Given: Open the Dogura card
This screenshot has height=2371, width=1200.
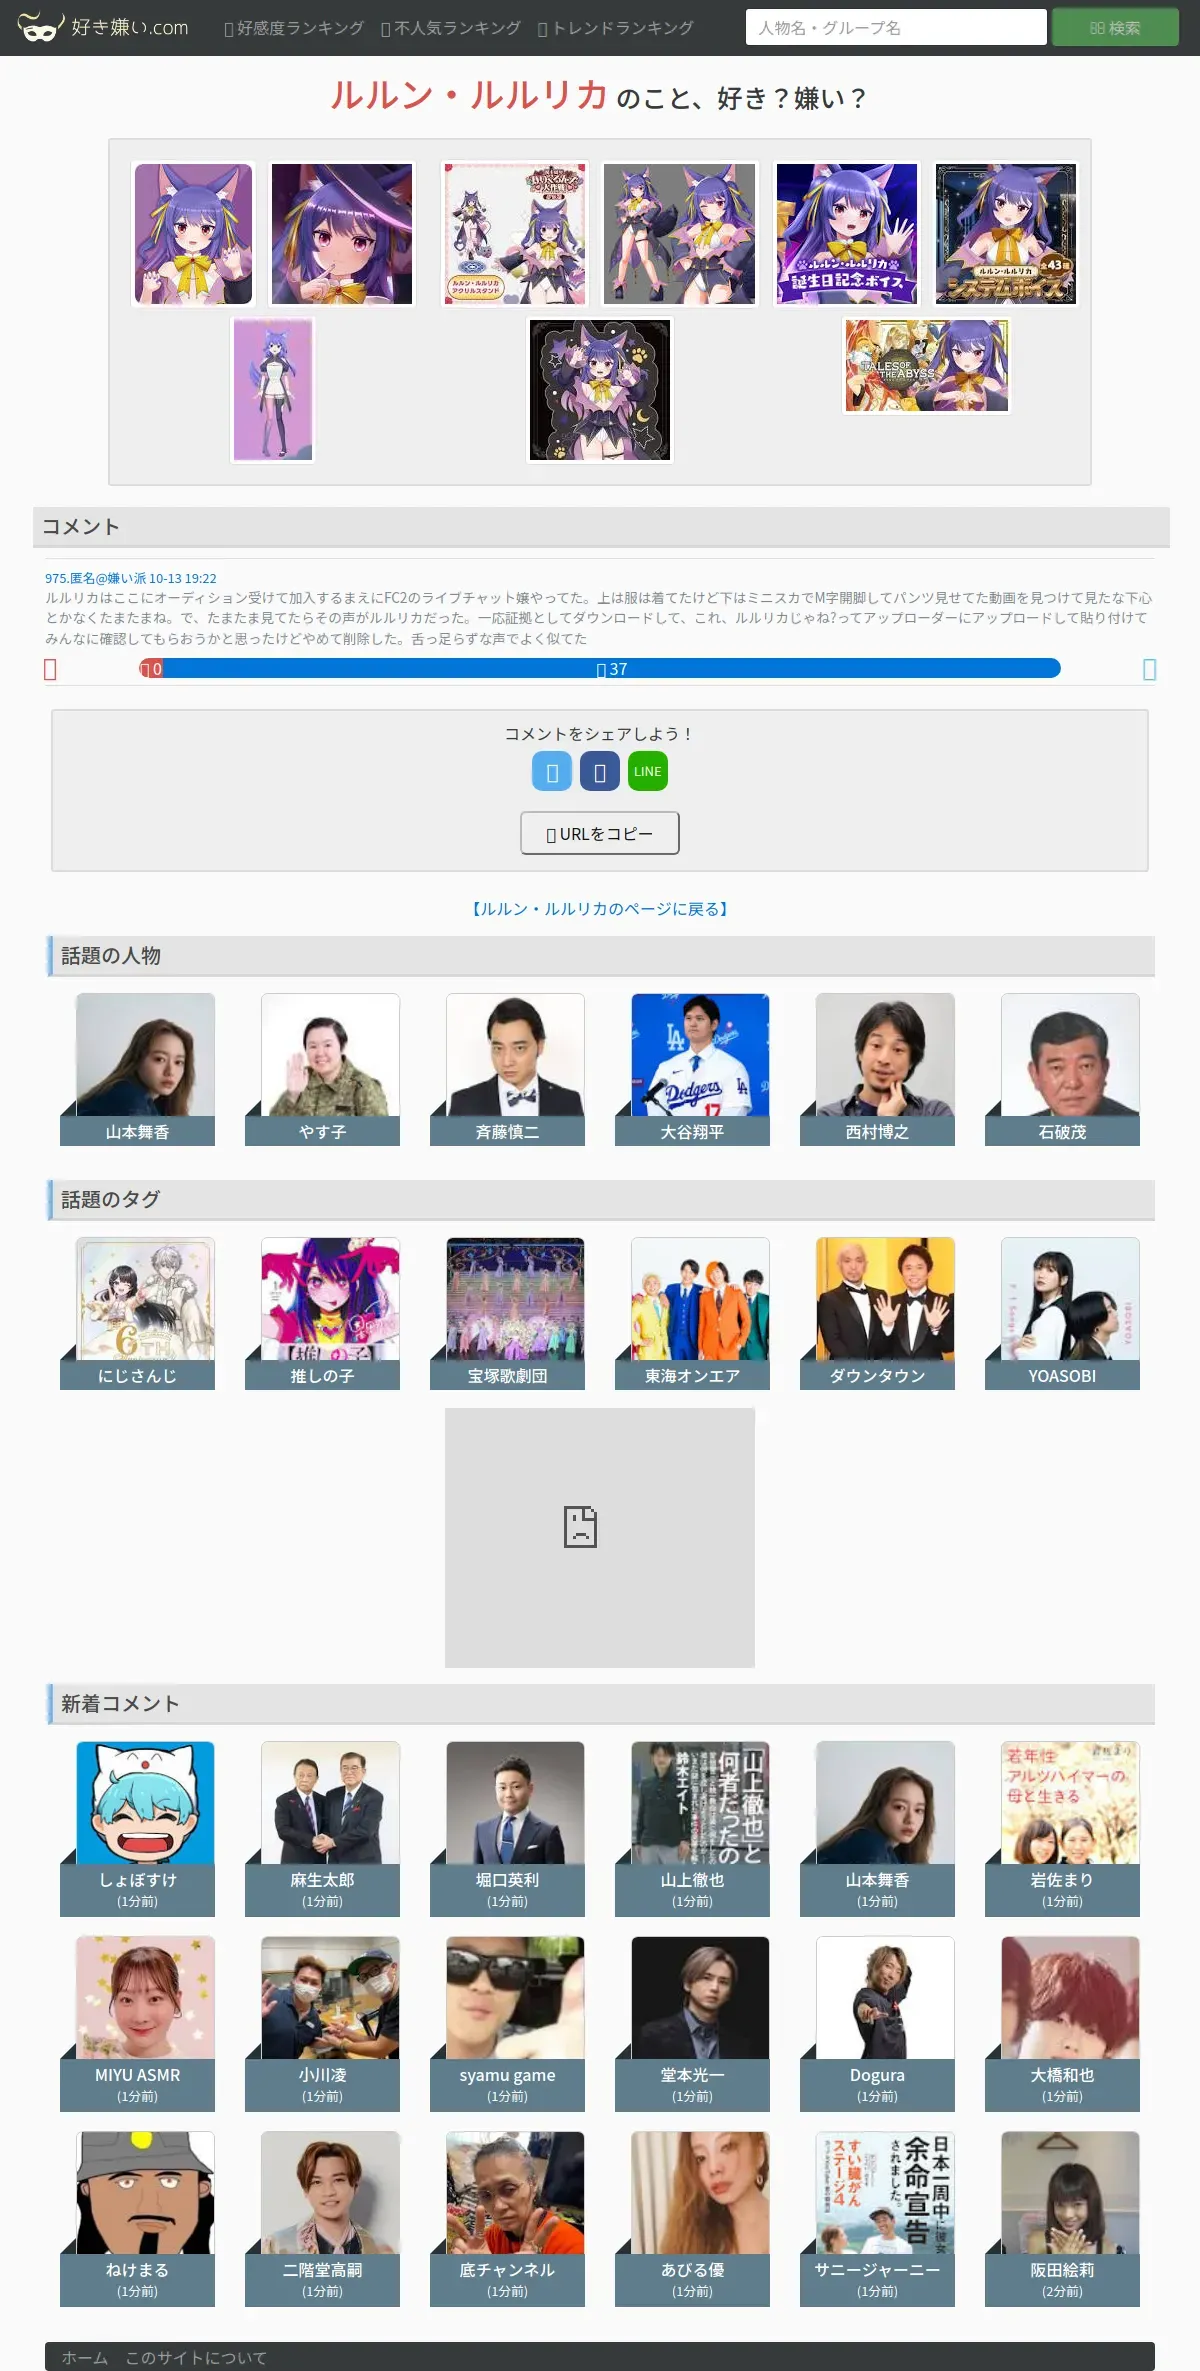Looking at the screenshot, I should (x=878, y=2023).
